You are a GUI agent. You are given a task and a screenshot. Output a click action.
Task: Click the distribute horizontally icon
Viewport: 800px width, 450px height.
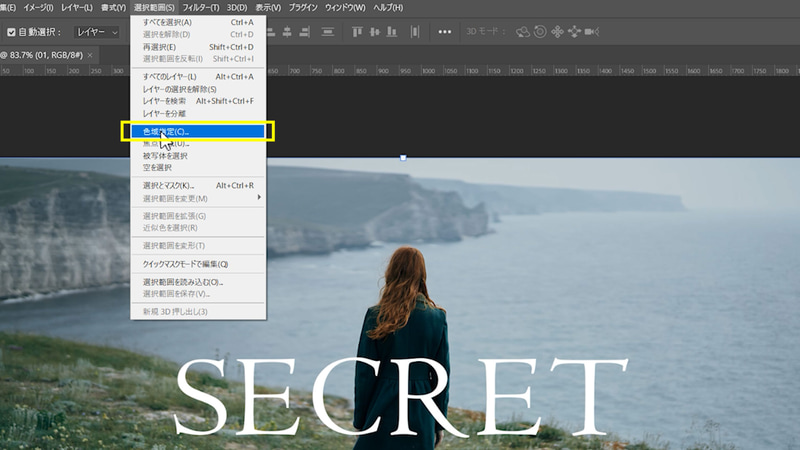[415, 32]
